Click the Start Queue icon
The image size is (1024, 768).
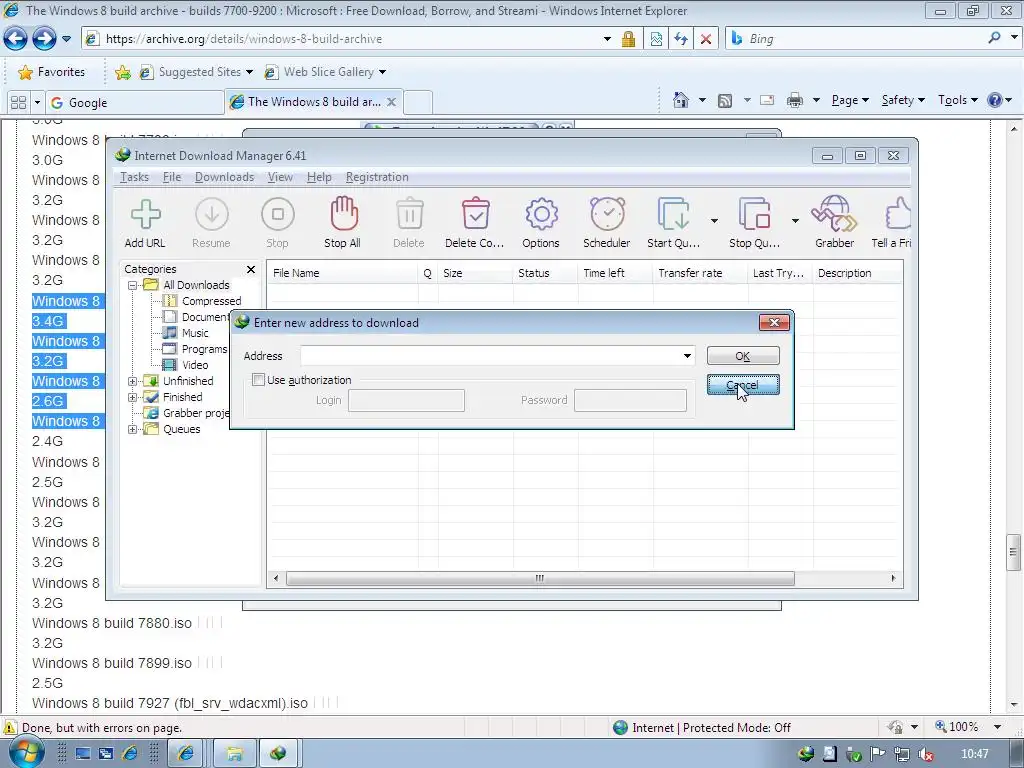tap(673, 214)
